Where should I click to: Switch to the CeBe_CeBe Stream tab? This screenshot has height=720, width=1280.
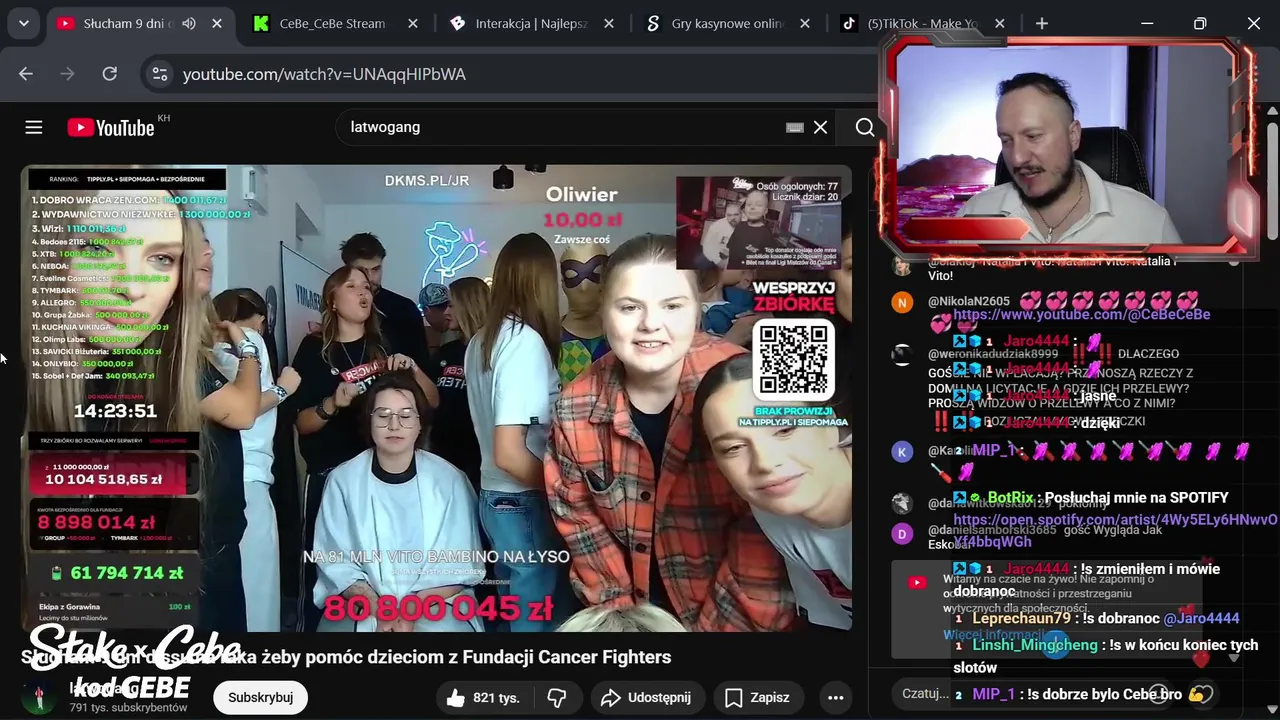(330, 23)
